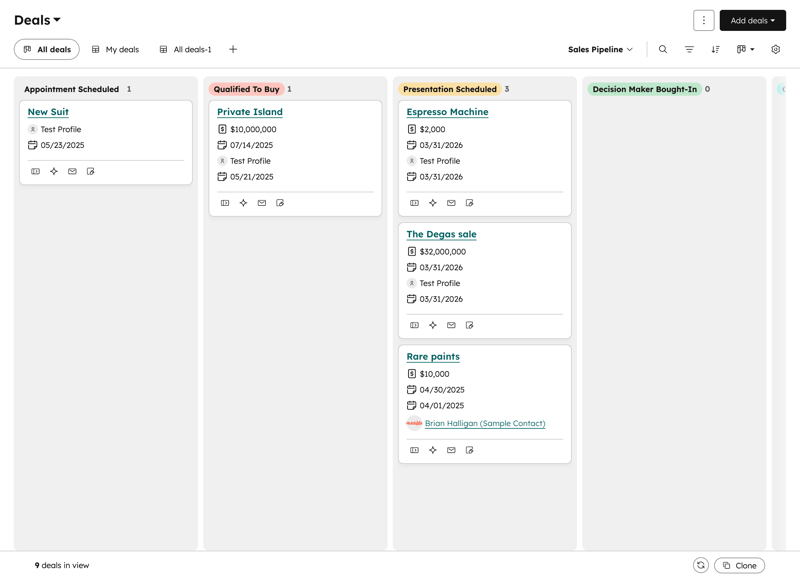
Task: Open the preview icon on the Rare paints card
Action: pyautogui.click(x=413, y=450)
